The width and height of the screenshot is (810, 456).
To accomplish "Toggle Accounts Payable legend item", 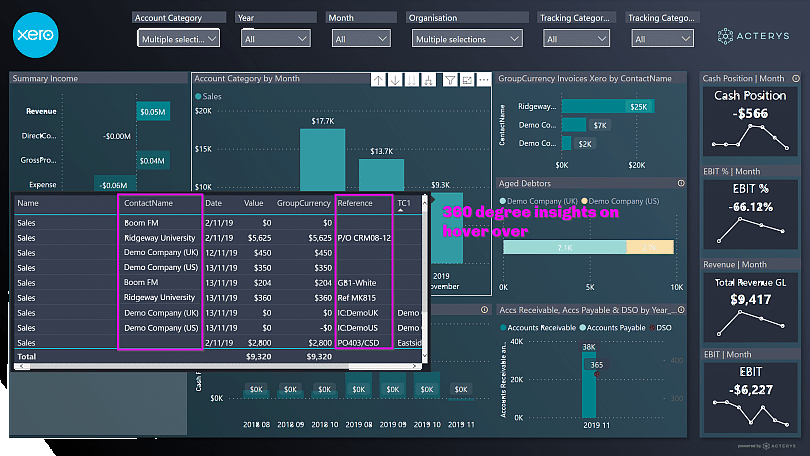I will 613,328.
